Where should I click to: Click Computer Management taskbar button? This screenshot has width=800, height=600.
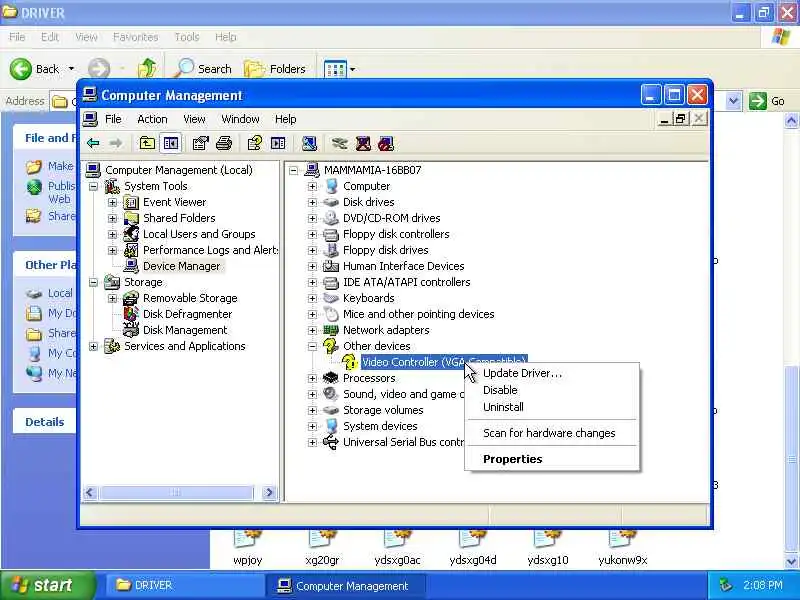click(x=344, y=586)
